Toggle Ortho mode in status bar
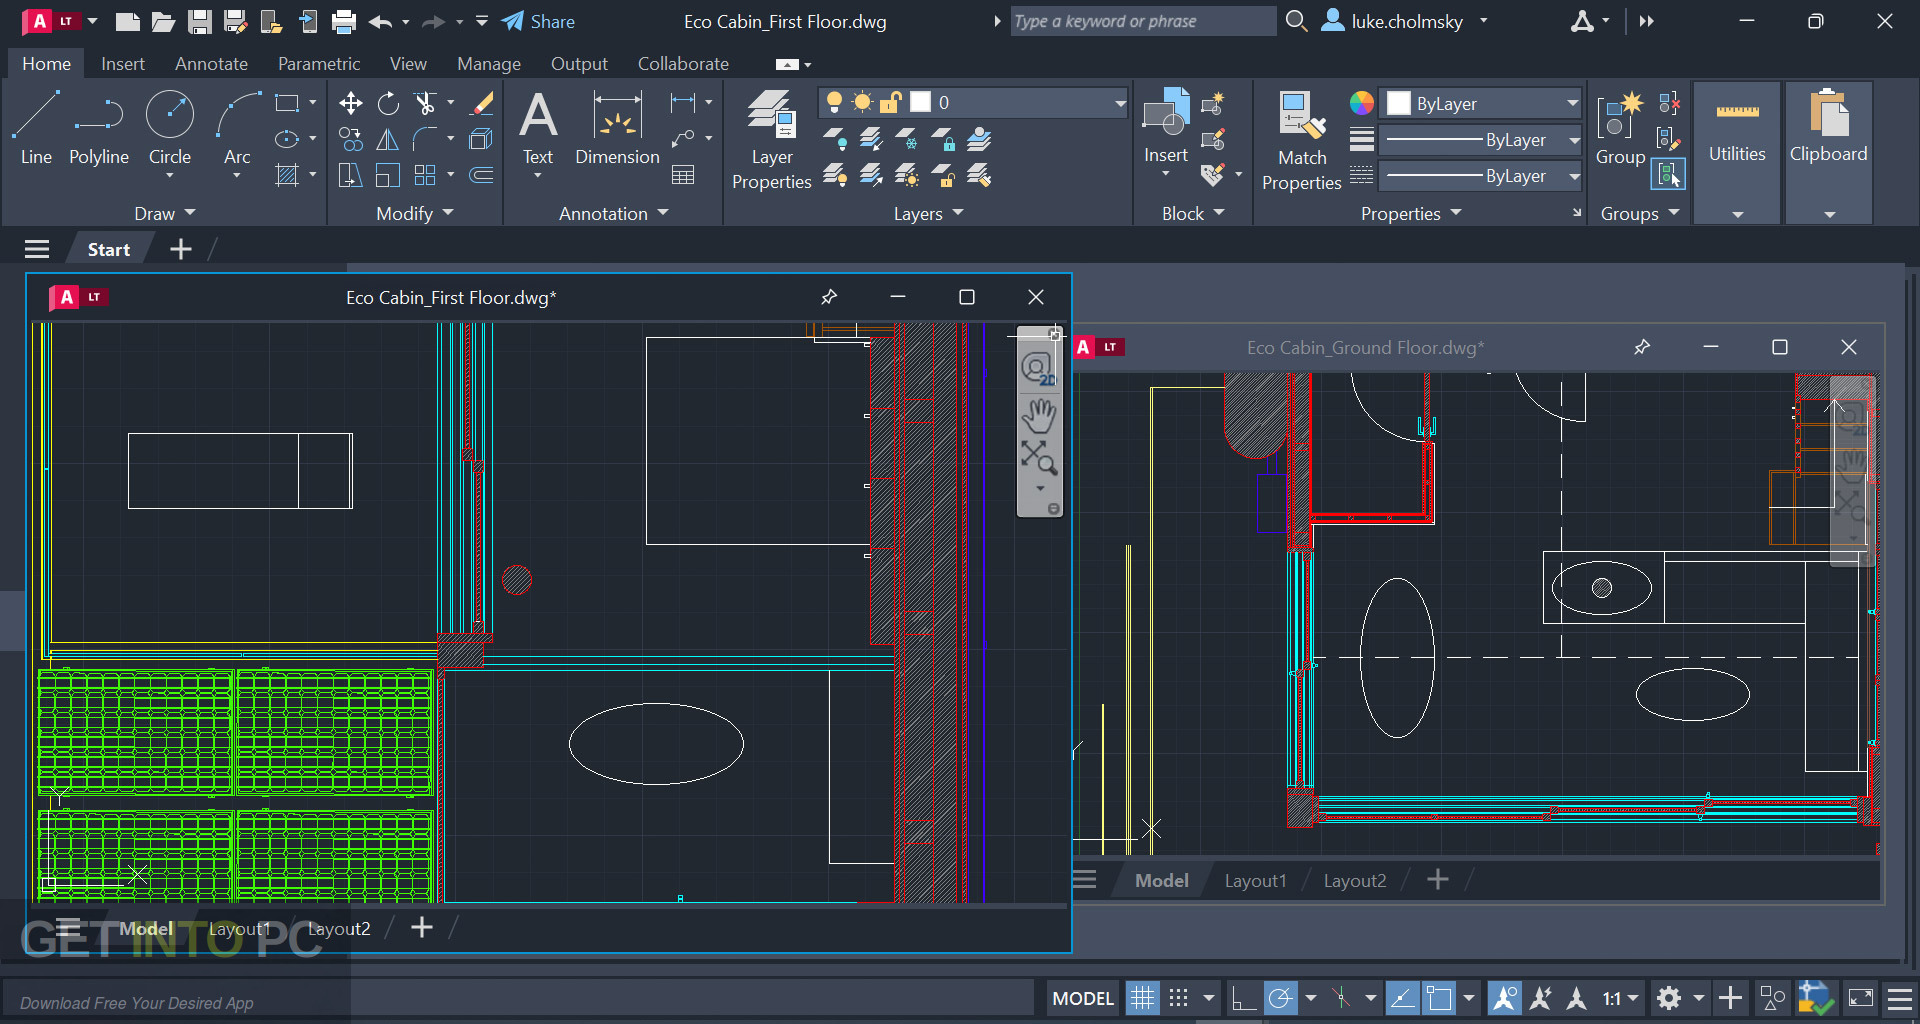1920x1024 pixels. pyautogui.click(x=1243, y=998)
